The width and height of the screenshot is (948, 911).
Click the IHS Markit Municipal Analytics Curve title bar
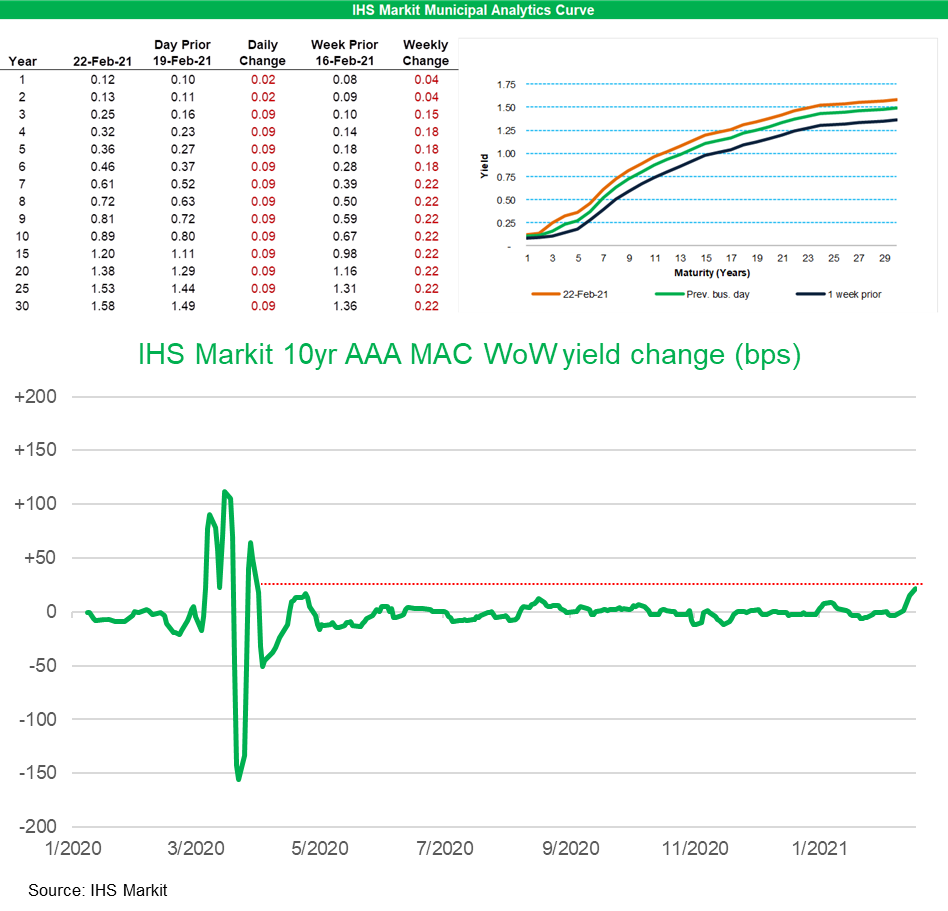tap(474, 10)
